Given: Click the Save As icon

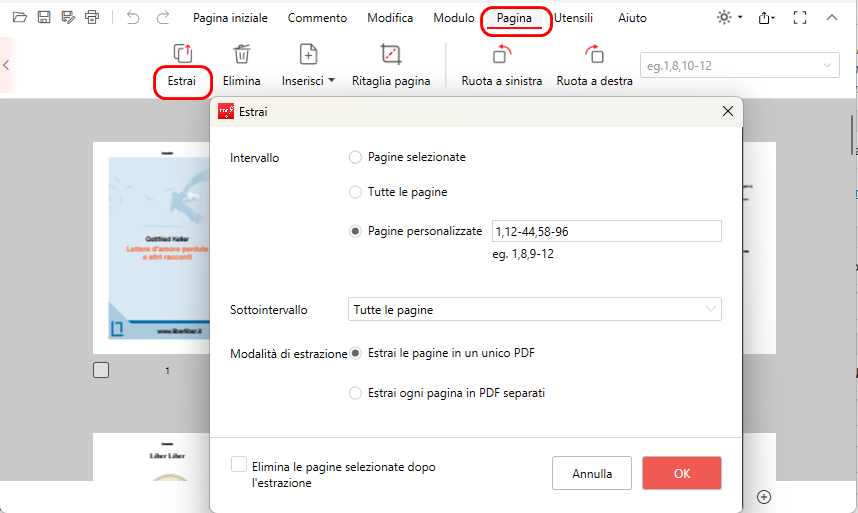Looking at the screenshot, I should tap(68, 18).
